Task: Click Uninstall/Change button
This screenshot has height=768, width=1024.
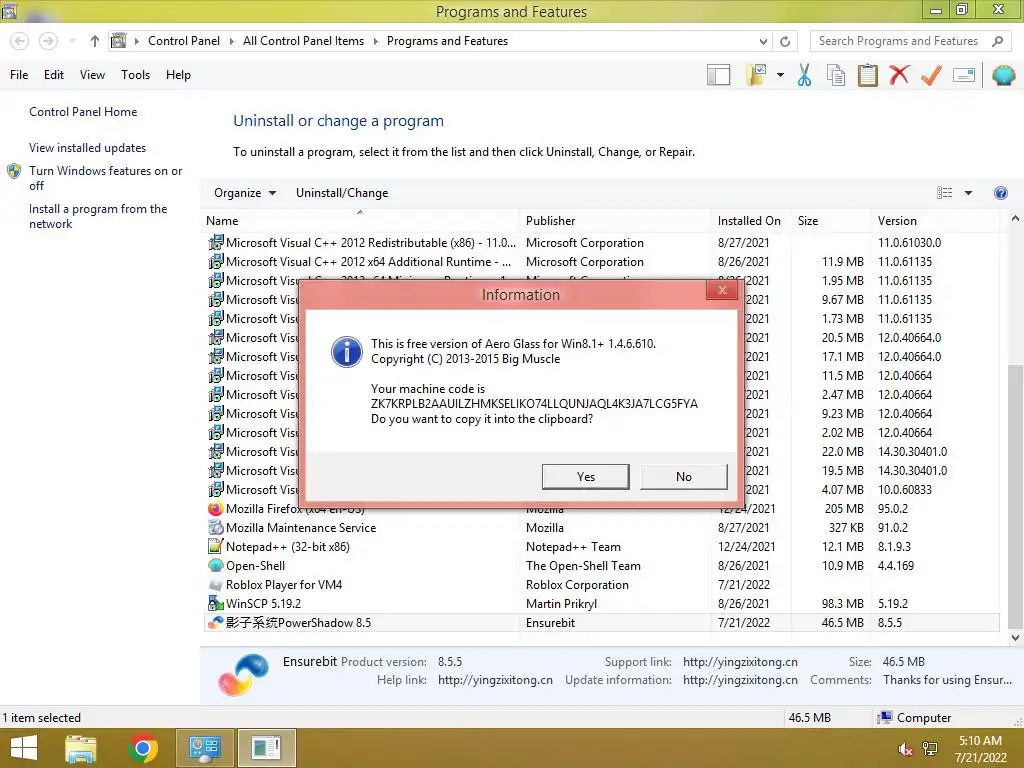Action: click(342, 193)
